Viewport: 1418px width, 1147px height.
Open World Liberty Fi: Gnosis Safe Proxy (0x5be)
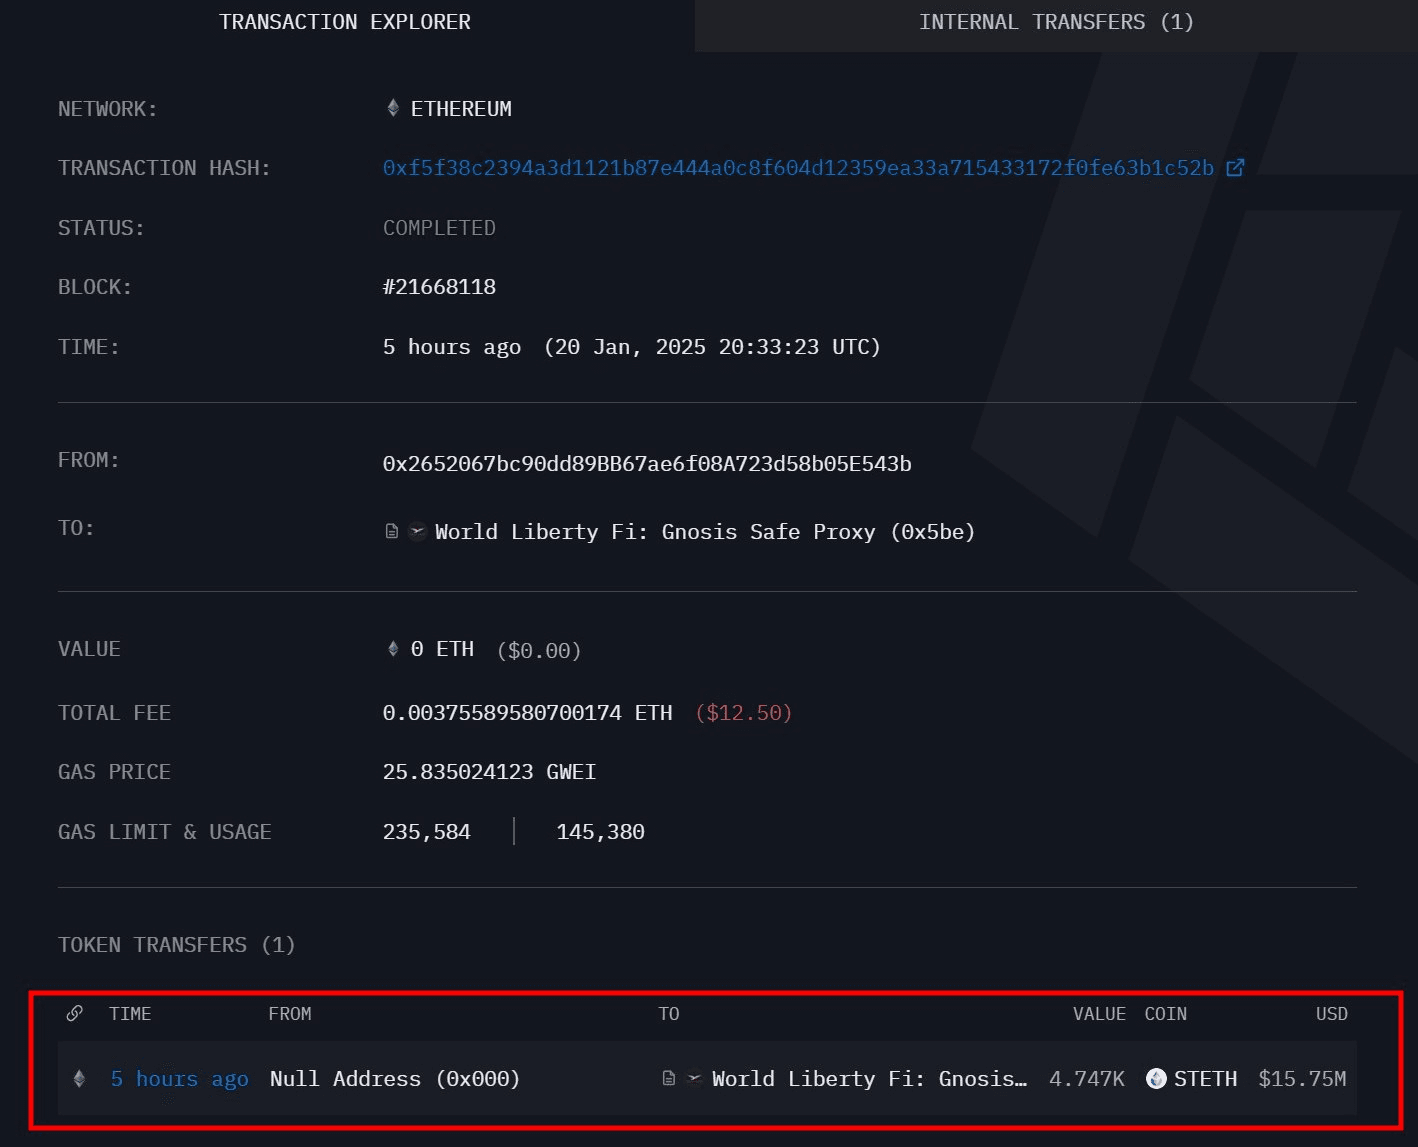(704, 532)
